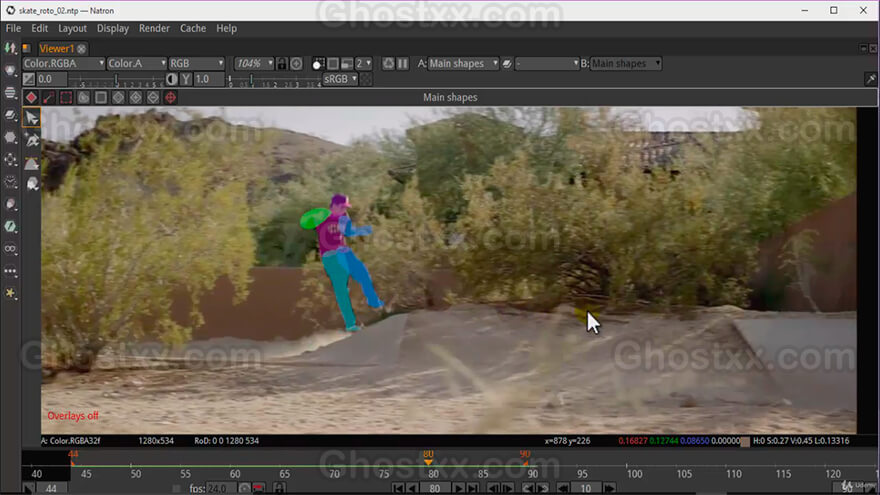The height and width of the screenshot is (495, 880).
Task: Adjust the gamma slider
Action: pyautogui.click(x=274, y=79)
